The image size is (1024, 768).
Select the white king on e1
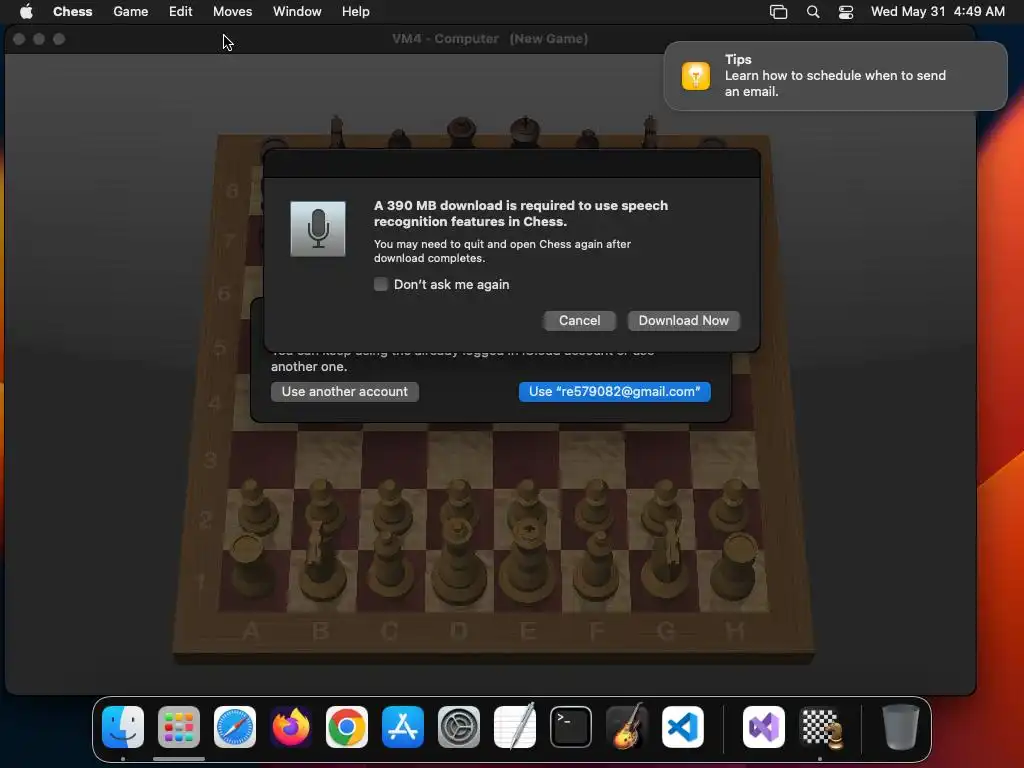pos(529,562)
